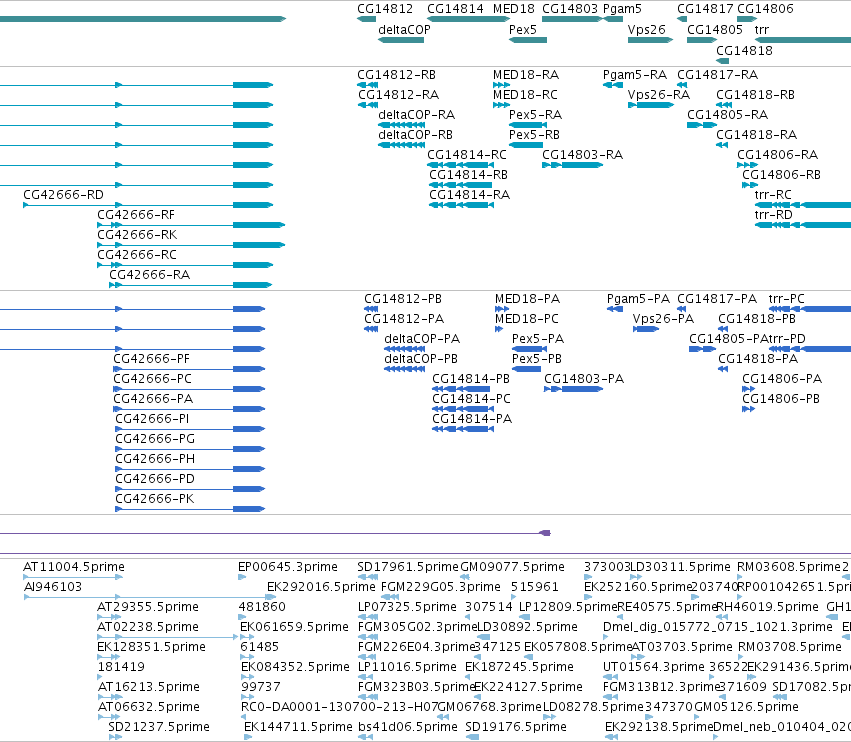Select EST LD30892.5prime
The height and width of the screenshot is (742, 851).
coord(527,627)
